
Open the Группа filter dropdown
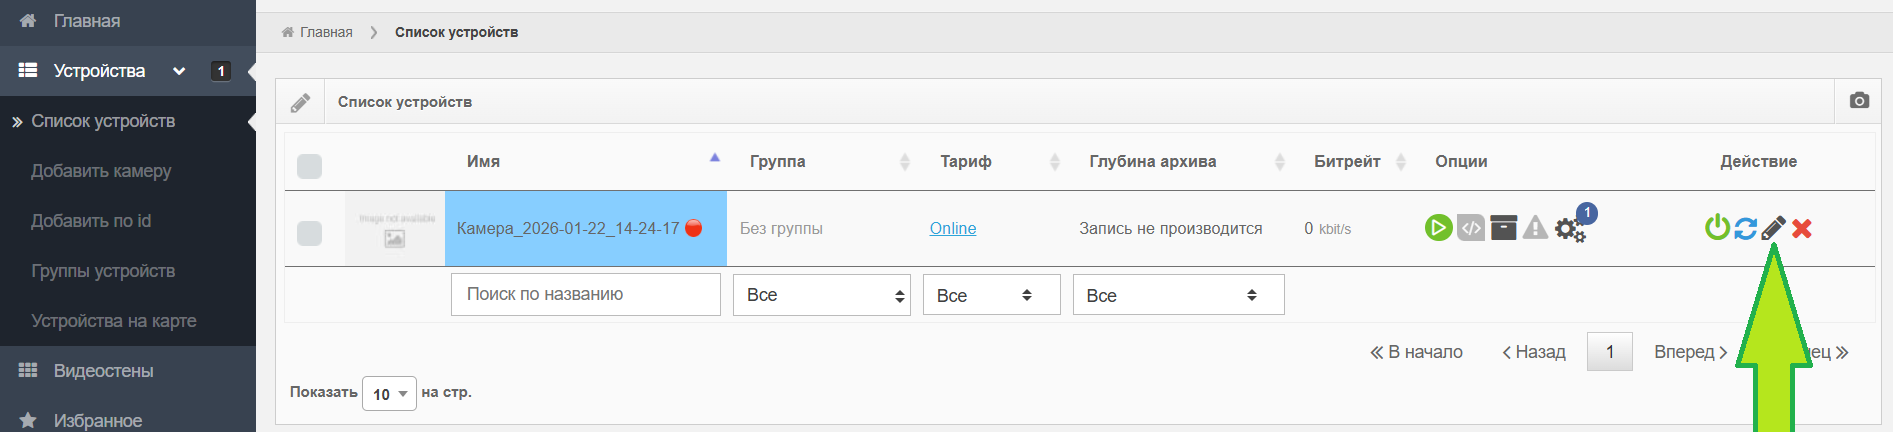tap(821, 295)
